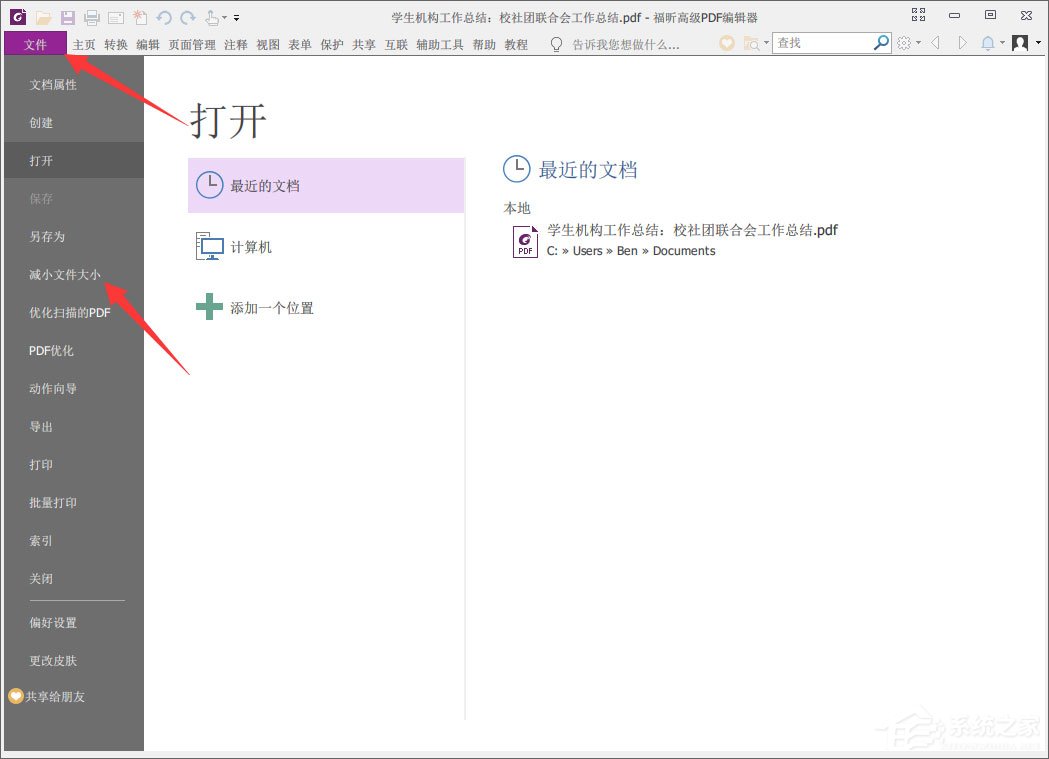Screen dimensions: 1049x759
Task: Open the recent file 校社团联合会工作总结.pdf
Action: (x=692, y=230)
